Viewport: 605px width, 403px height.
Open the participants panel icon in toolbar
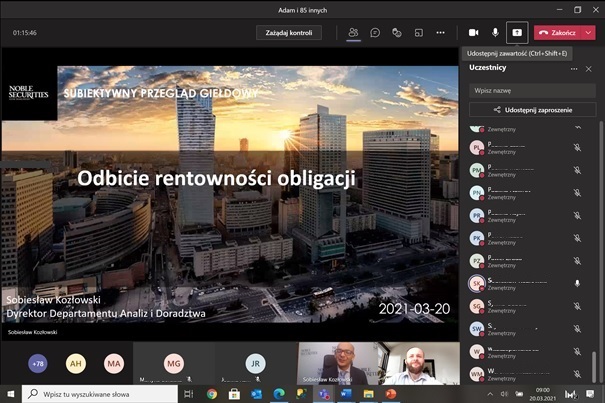click(x=353, y=32)
